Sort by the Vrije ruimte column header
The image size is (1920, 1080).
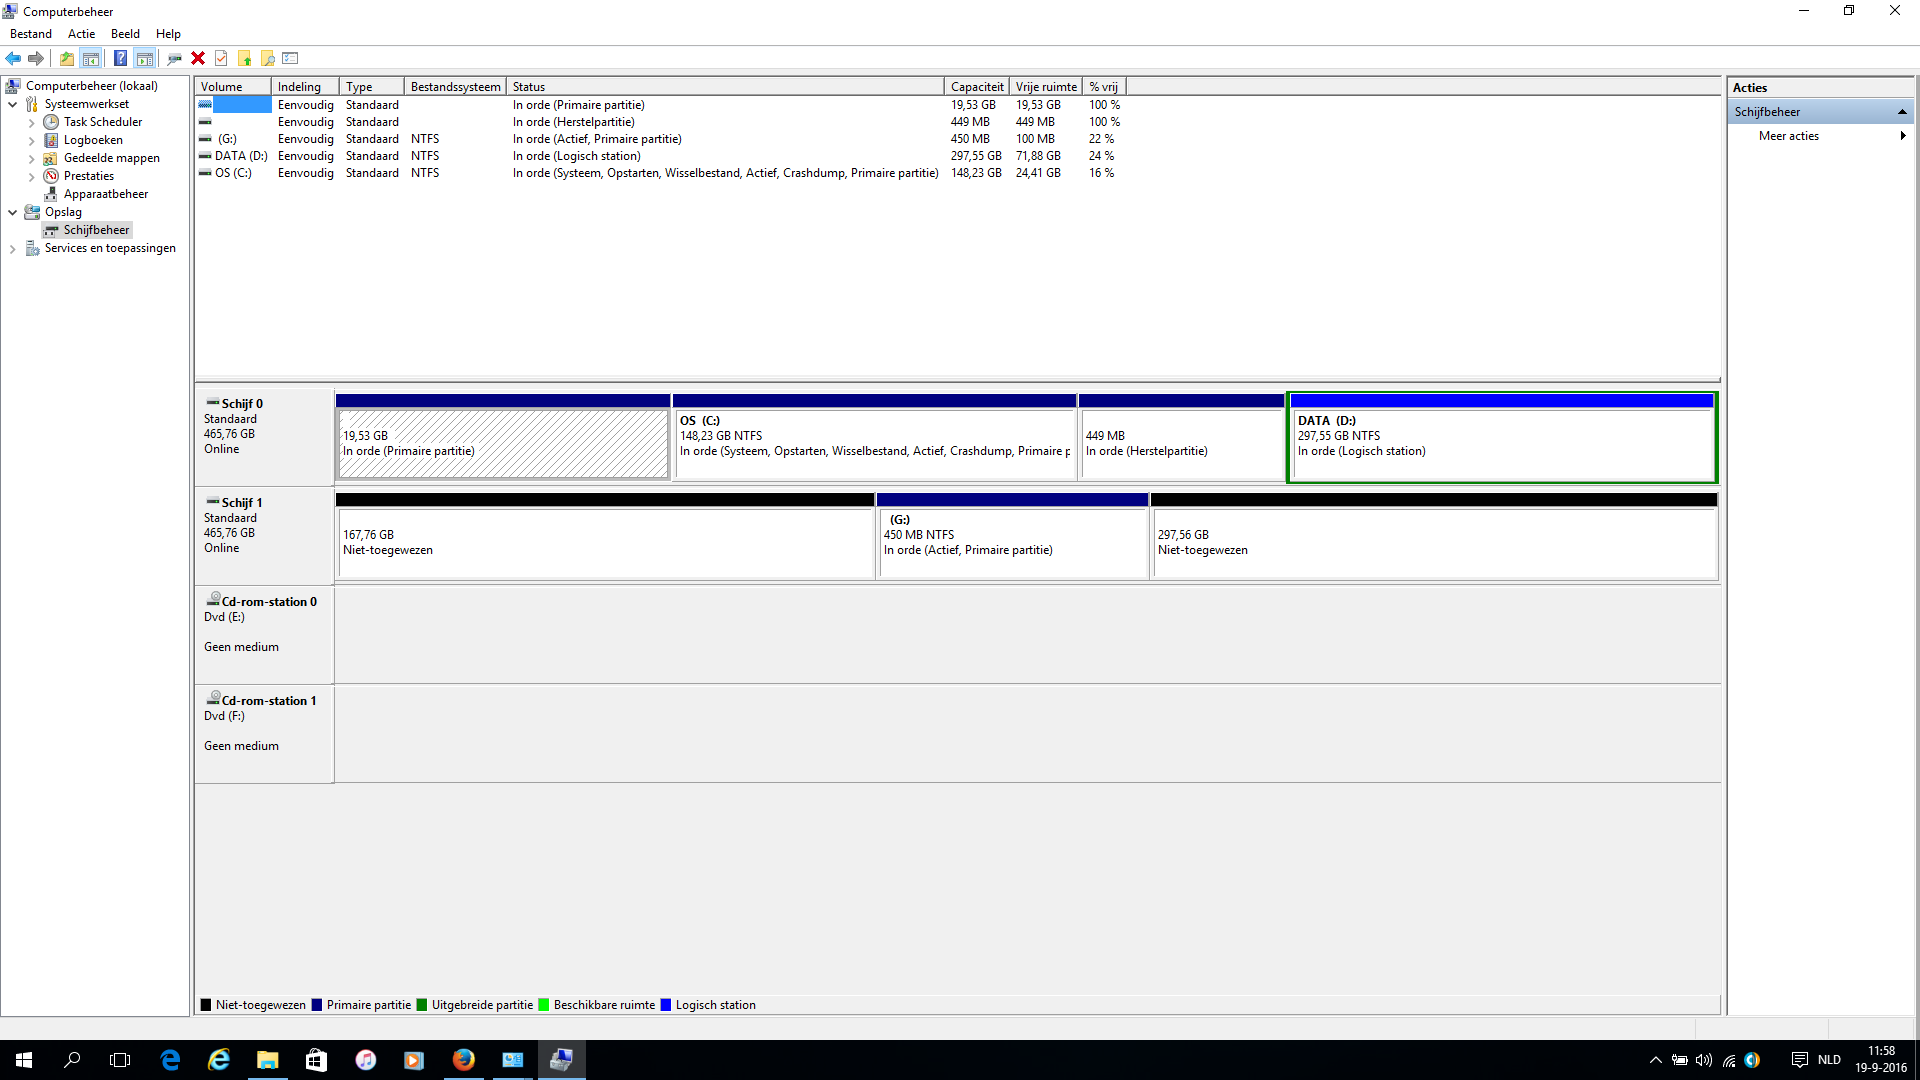coord(1046,87)
